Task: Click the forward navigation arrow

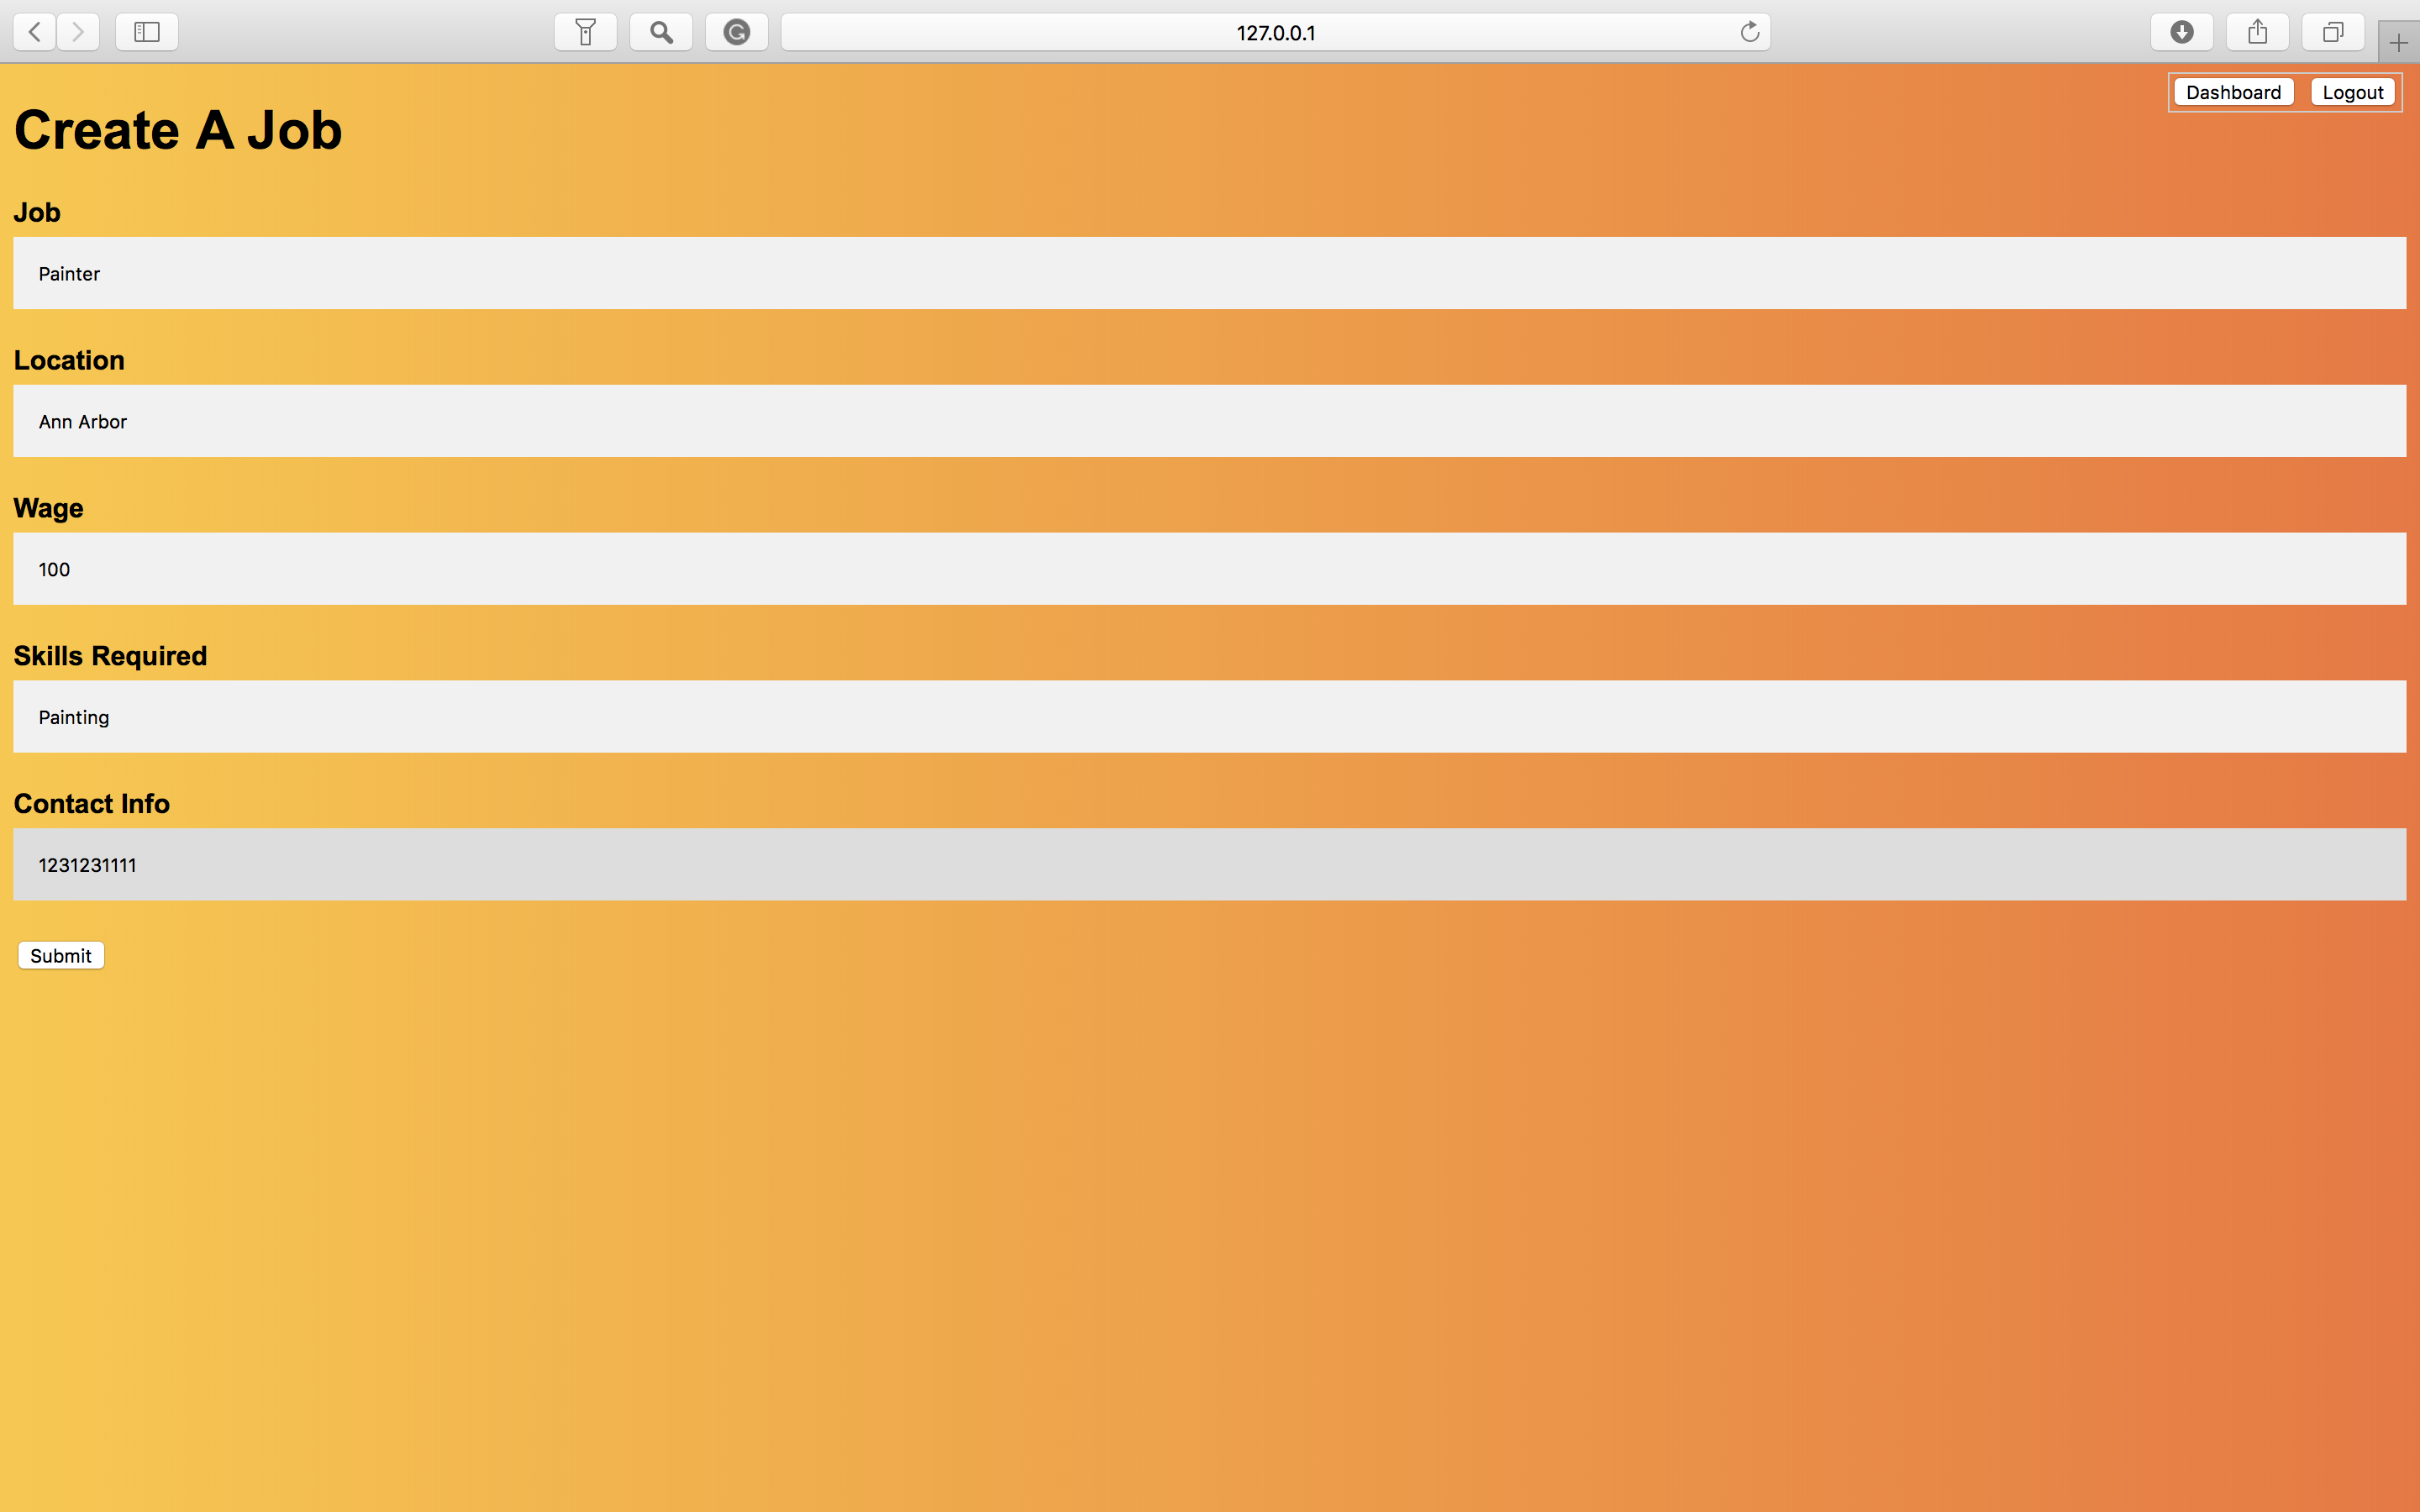Action: coord(78,32)
